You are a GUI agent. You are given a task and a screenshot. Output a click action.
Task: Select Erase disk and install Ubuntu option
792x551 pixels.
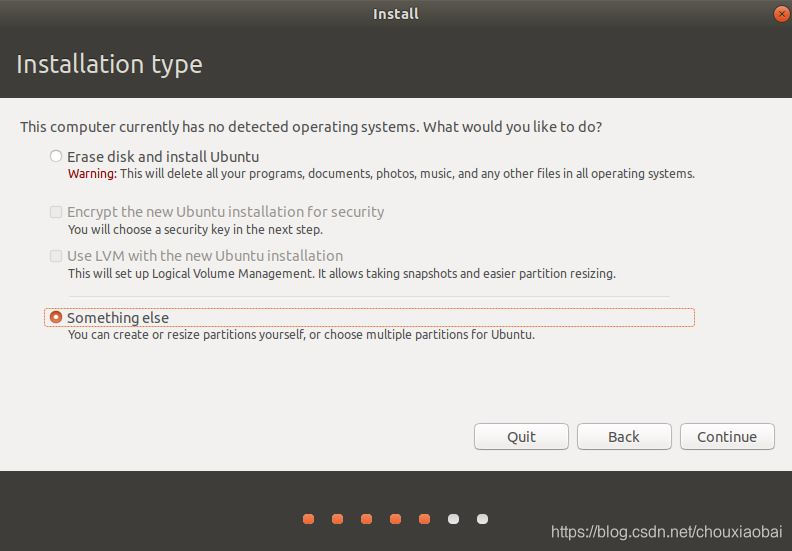tap(56, 156)
